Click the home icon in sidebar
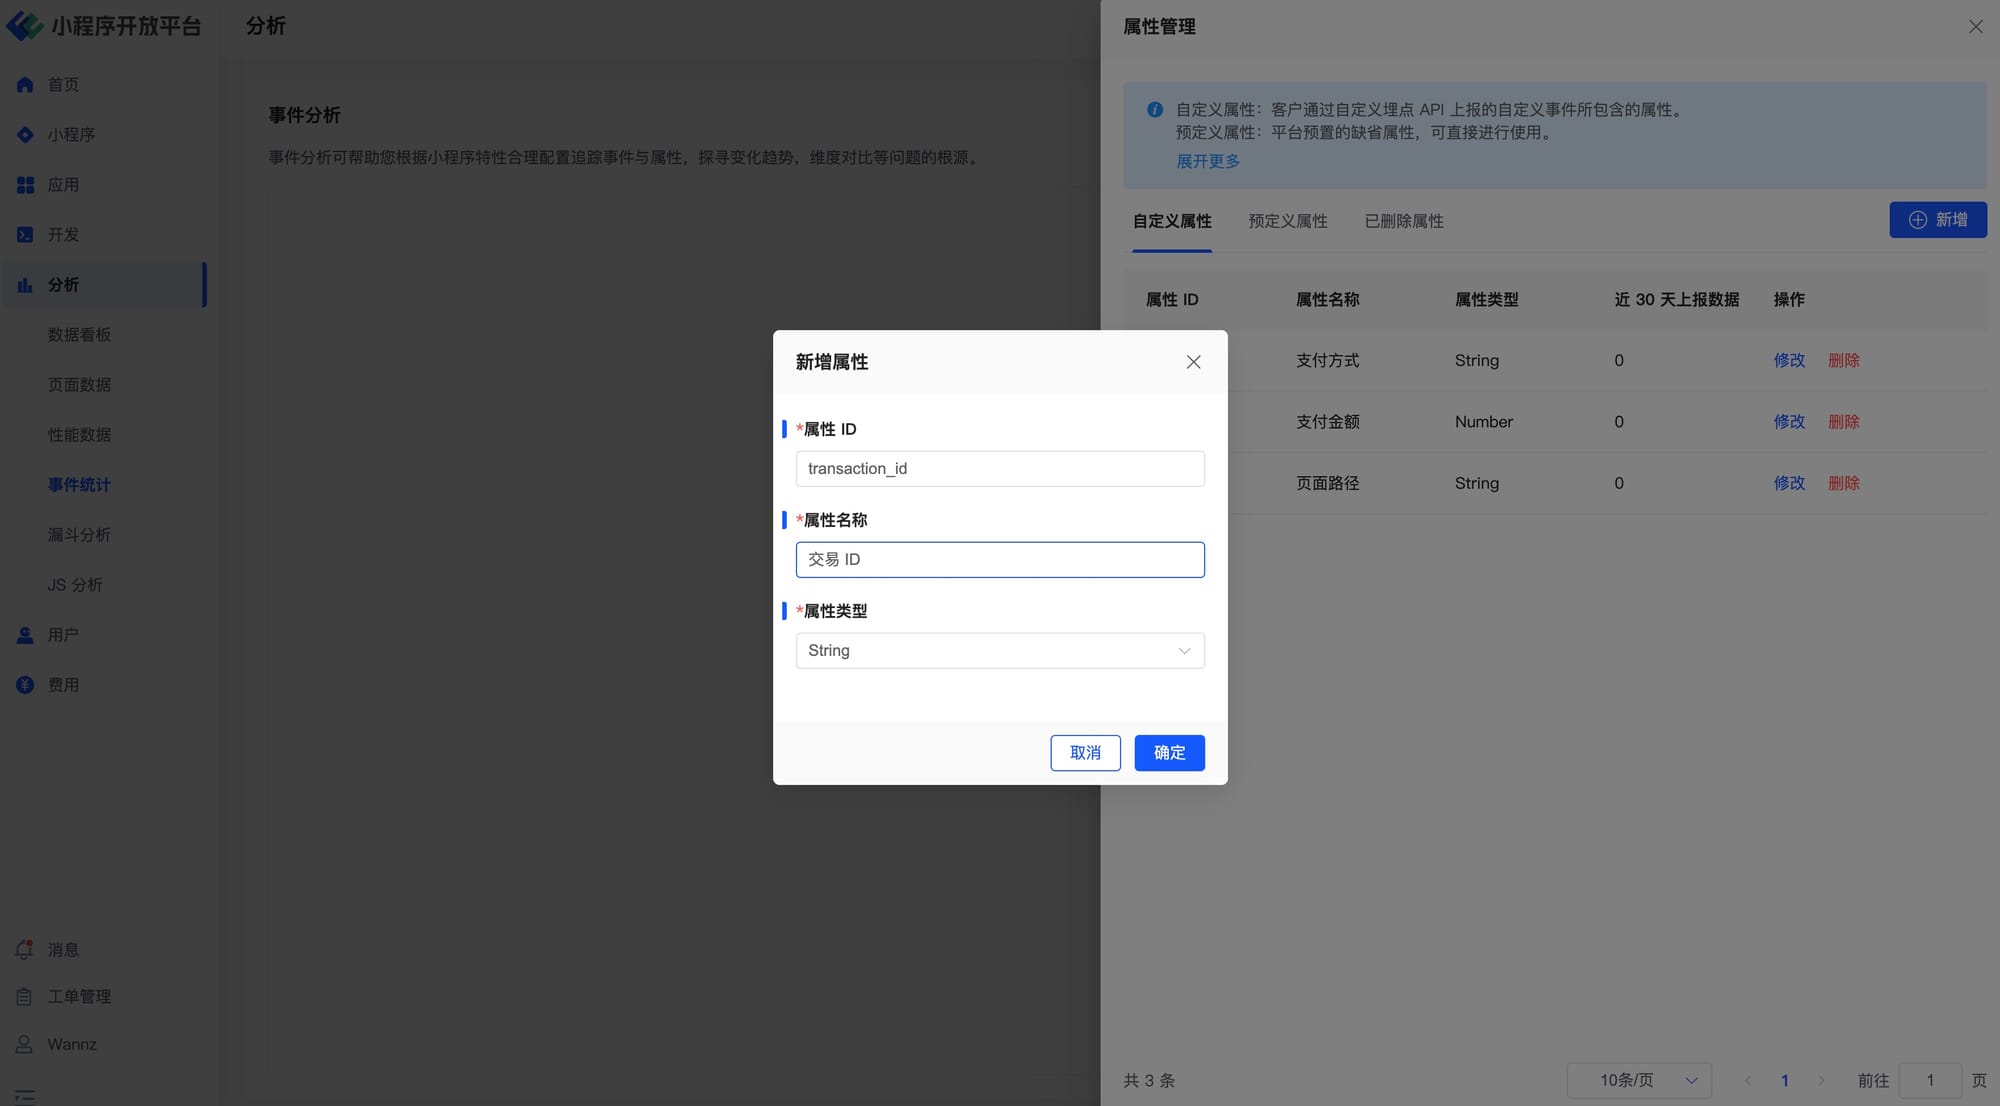The image size is (2000, 1106). click(25, 85)
